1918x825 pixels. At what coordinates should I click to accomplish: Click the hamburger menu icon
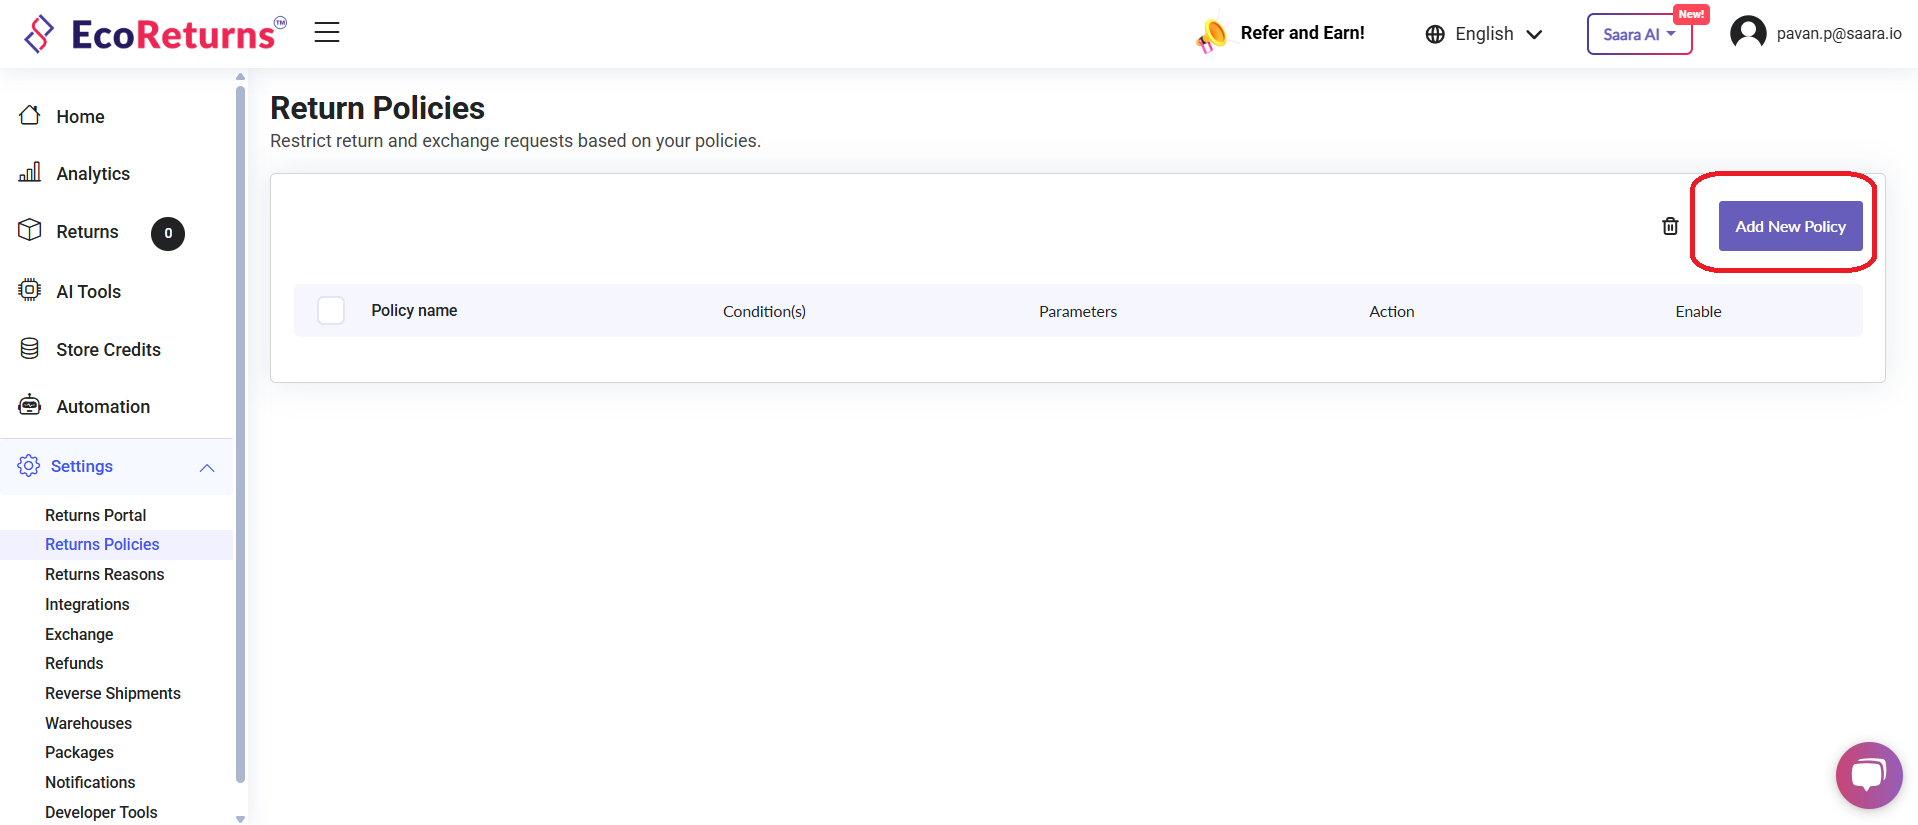click(327, 33)
